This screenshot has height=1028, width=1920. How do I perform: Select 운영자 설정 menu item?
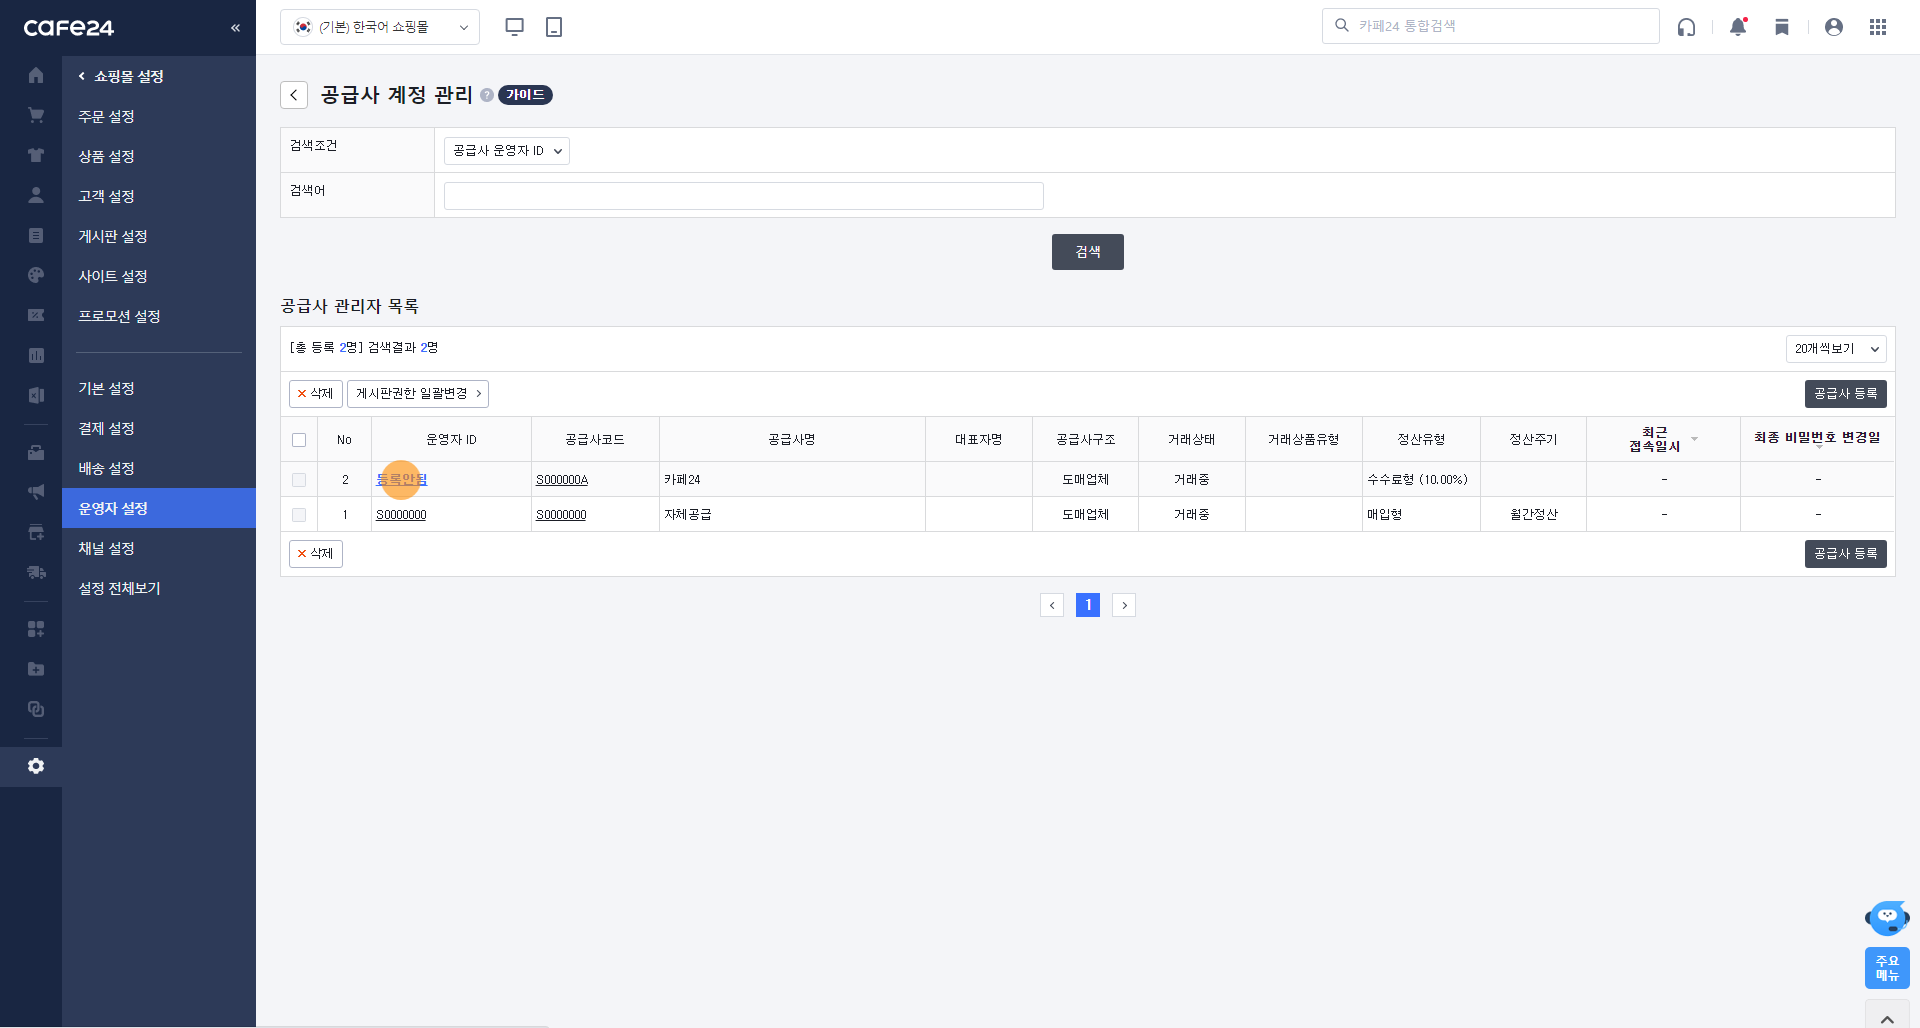[159, 508]
